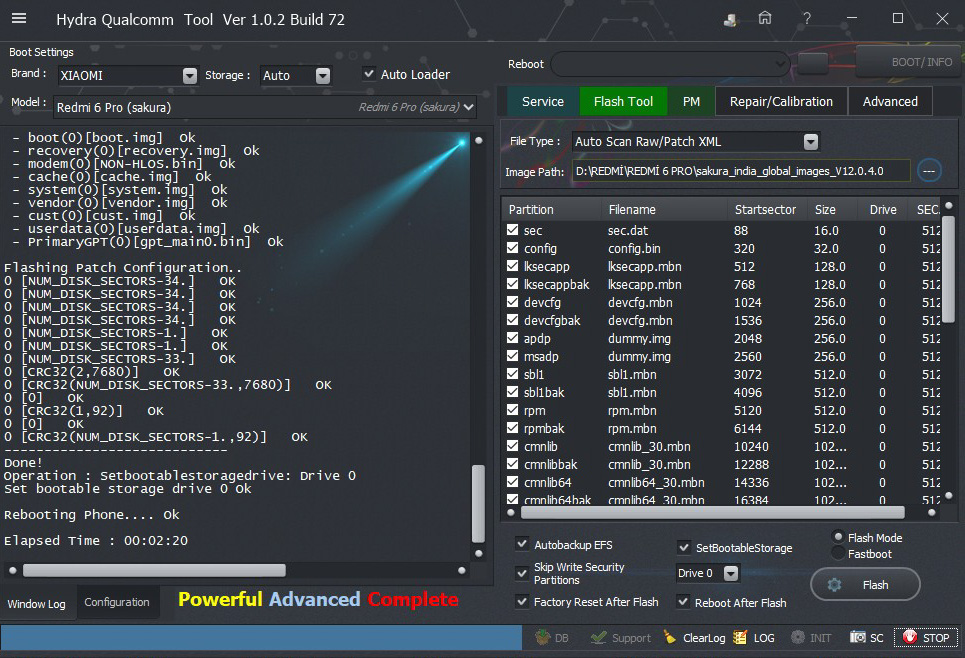The height and width of the screenshot is (658, 965).
Task: Select Flash Mode radio button
Action: pos(838,537)
